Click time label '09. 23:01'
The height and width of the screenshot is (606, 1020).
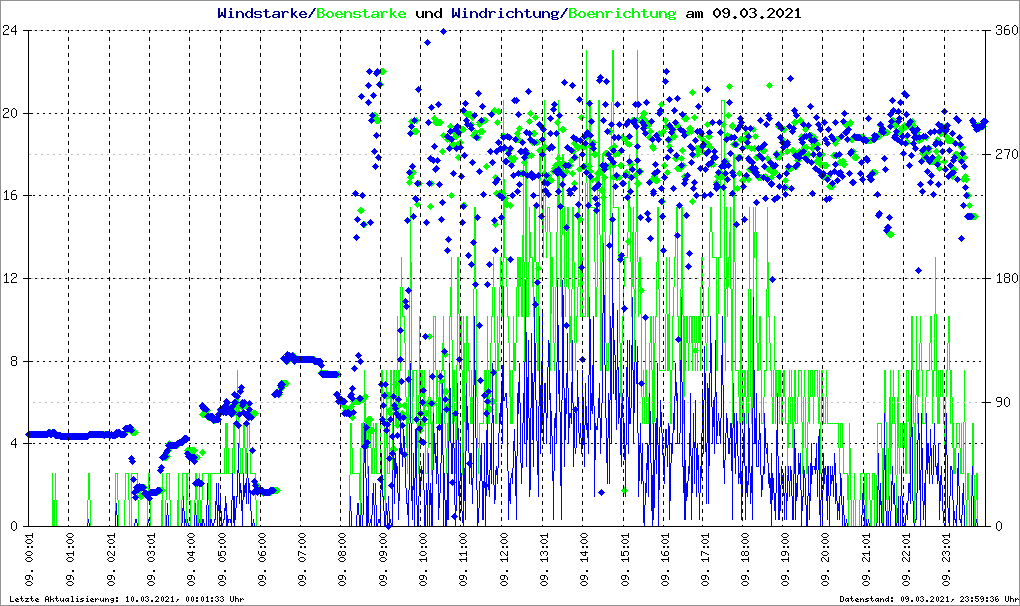946,559
